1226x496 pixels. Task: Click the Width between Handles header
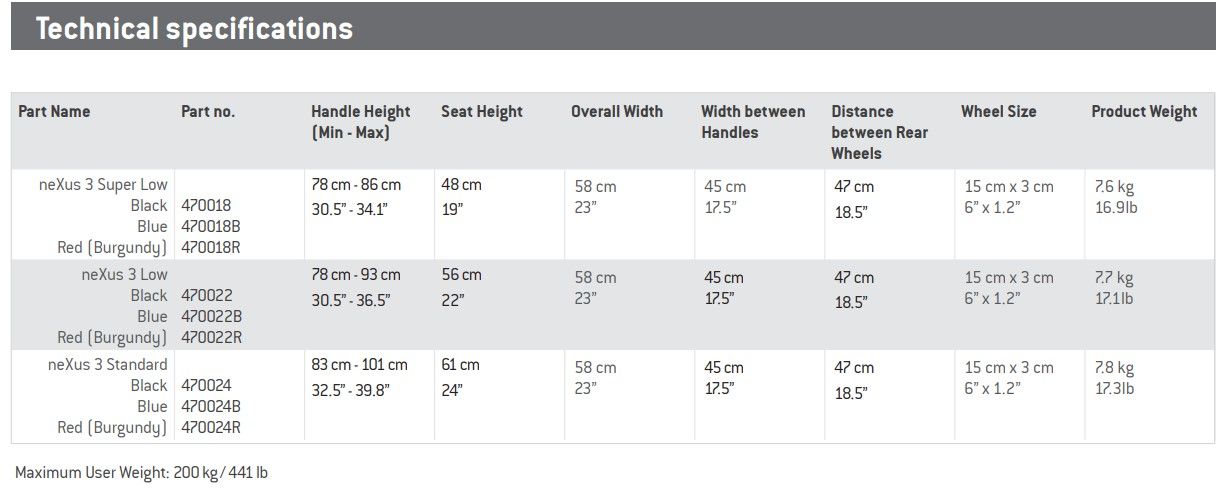tap(753, 122)
